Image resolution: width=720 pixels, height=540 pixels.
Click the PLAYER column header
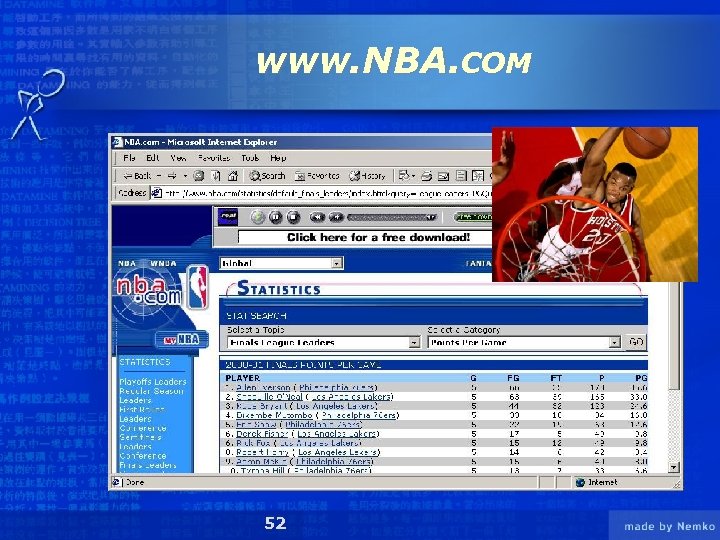coord(242,378)
